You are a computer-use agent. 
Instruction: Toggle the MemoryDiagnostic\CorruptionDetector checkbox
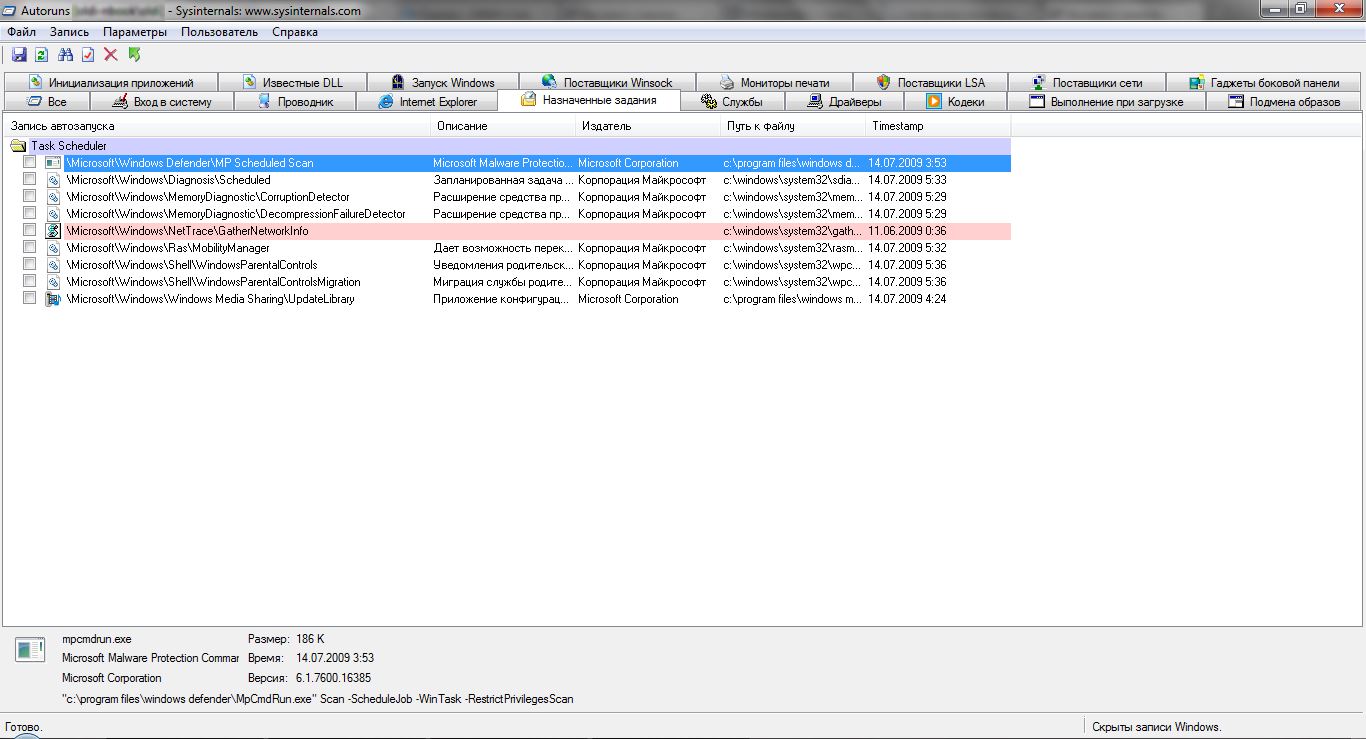(30, 197)
